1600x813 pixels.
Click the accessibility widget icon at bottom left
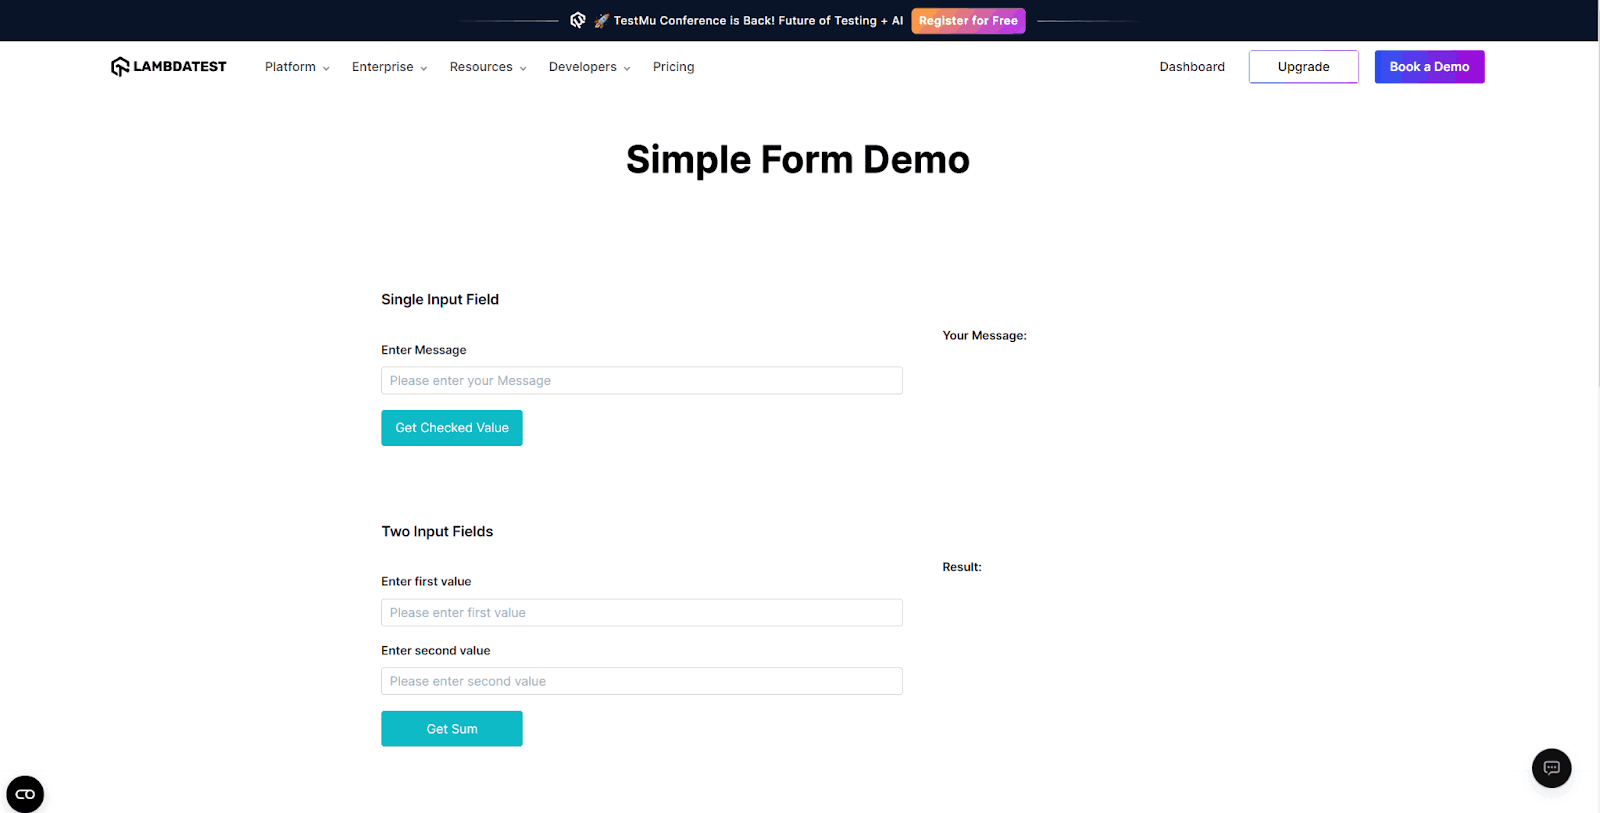25,794
